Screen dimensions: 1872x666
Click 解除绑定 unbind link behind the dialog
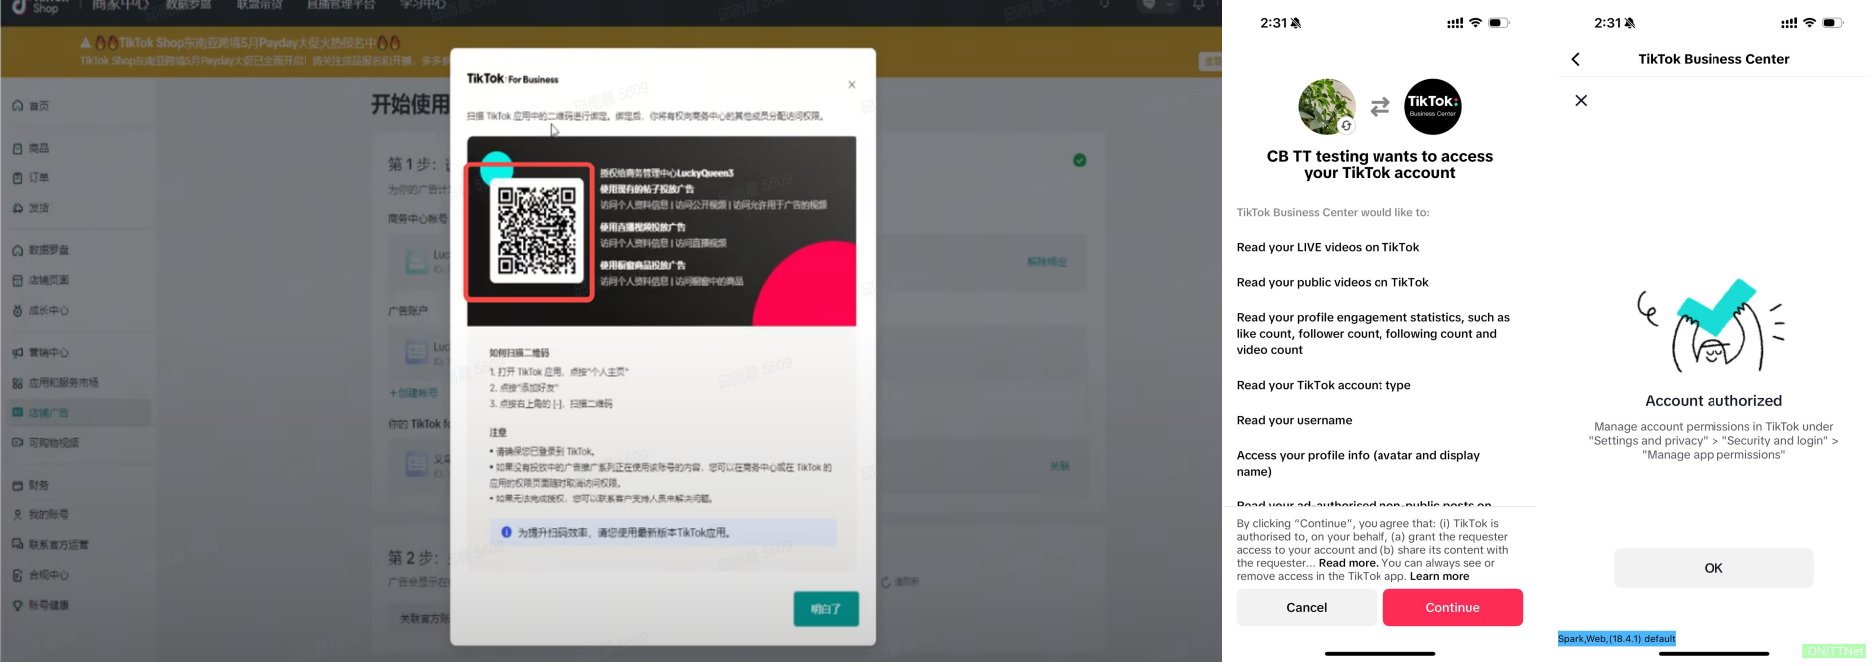[x=1046, y=262]
